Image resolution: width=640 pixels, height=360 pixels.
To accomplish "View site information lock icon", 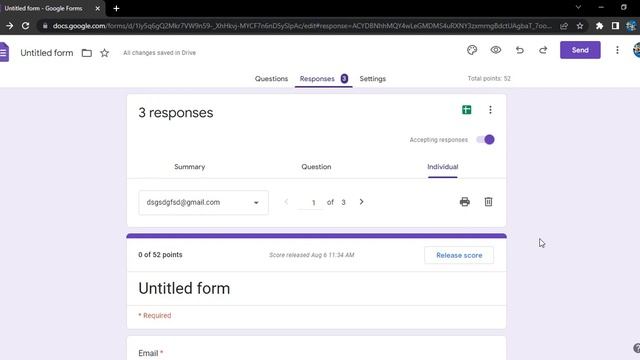I will (45, 26).
